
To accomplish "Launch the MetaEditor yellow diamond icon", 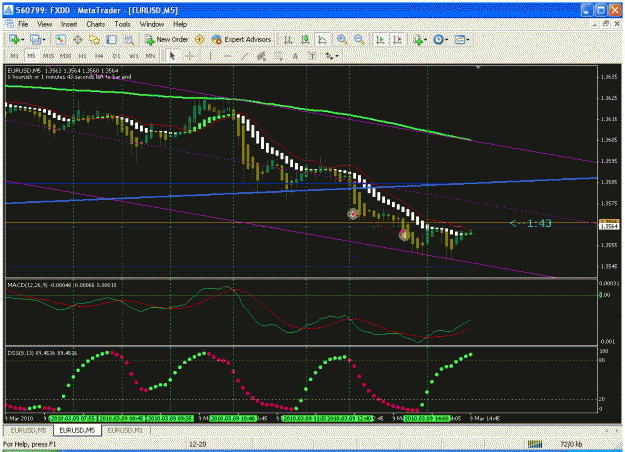I will click(x=200, y=39).
